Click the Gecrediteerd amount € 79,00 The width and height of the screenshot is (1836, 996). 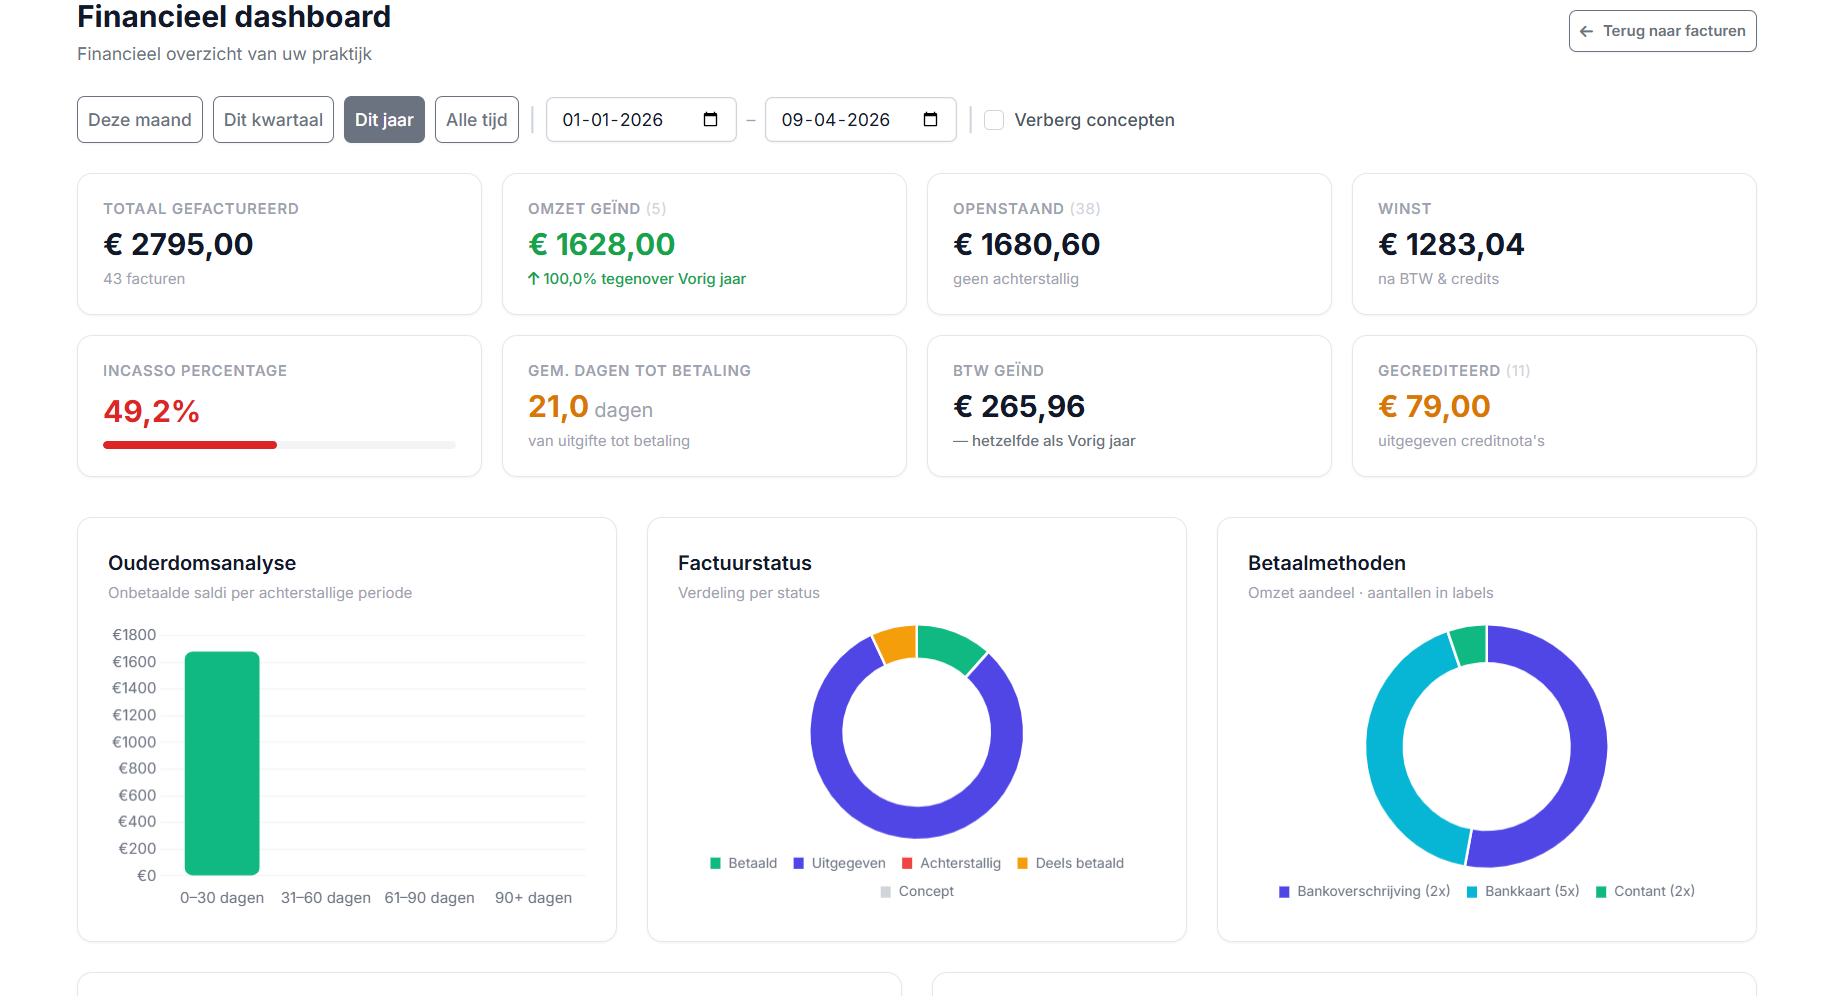pos(1434,406)
